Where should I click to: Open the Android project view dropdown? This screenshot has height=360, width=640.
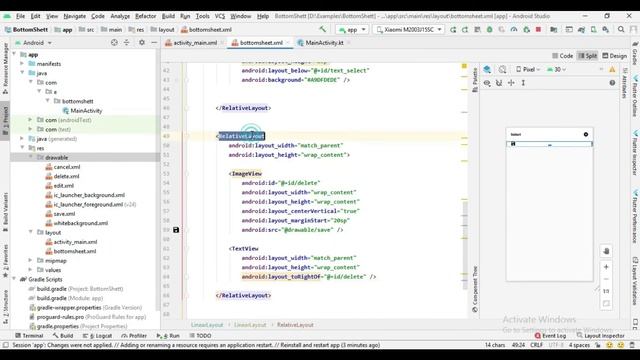[34, 42]
